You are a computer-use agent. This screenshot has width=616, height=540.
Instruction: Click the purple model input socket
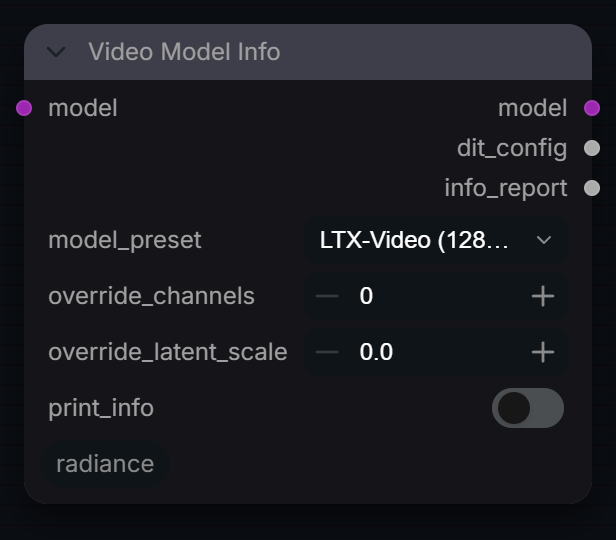[x=24, y=108]
